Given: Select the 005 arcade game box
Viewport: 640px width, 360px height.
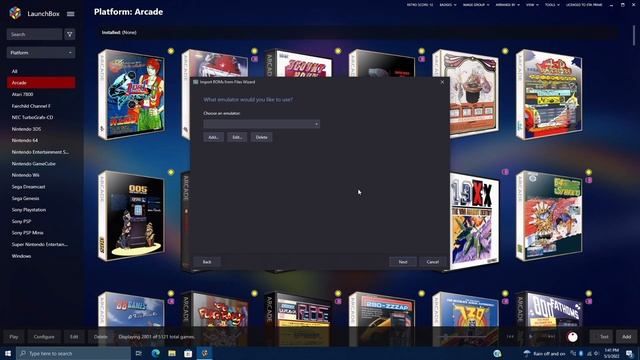Looking at the screenshot, I should [x=131, y=216].
